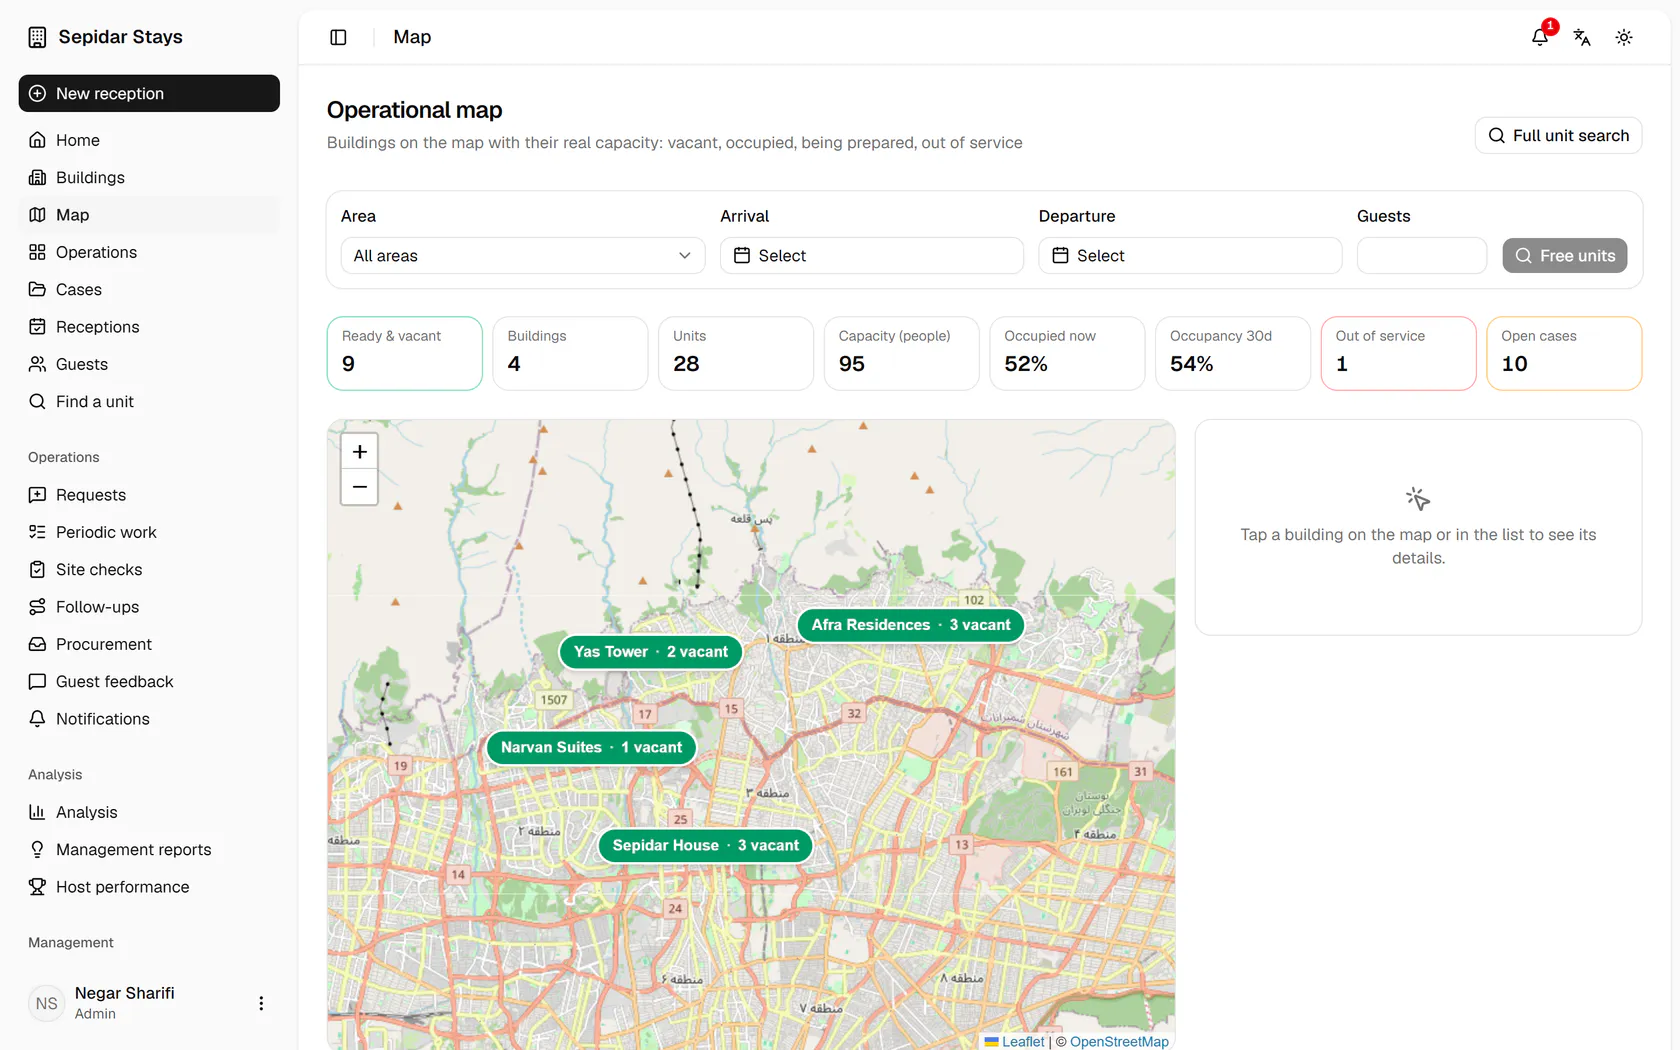This screenshot has height=1050, width=1680.
Task: Navigate to Site checks
Action: tap(149, 569)
